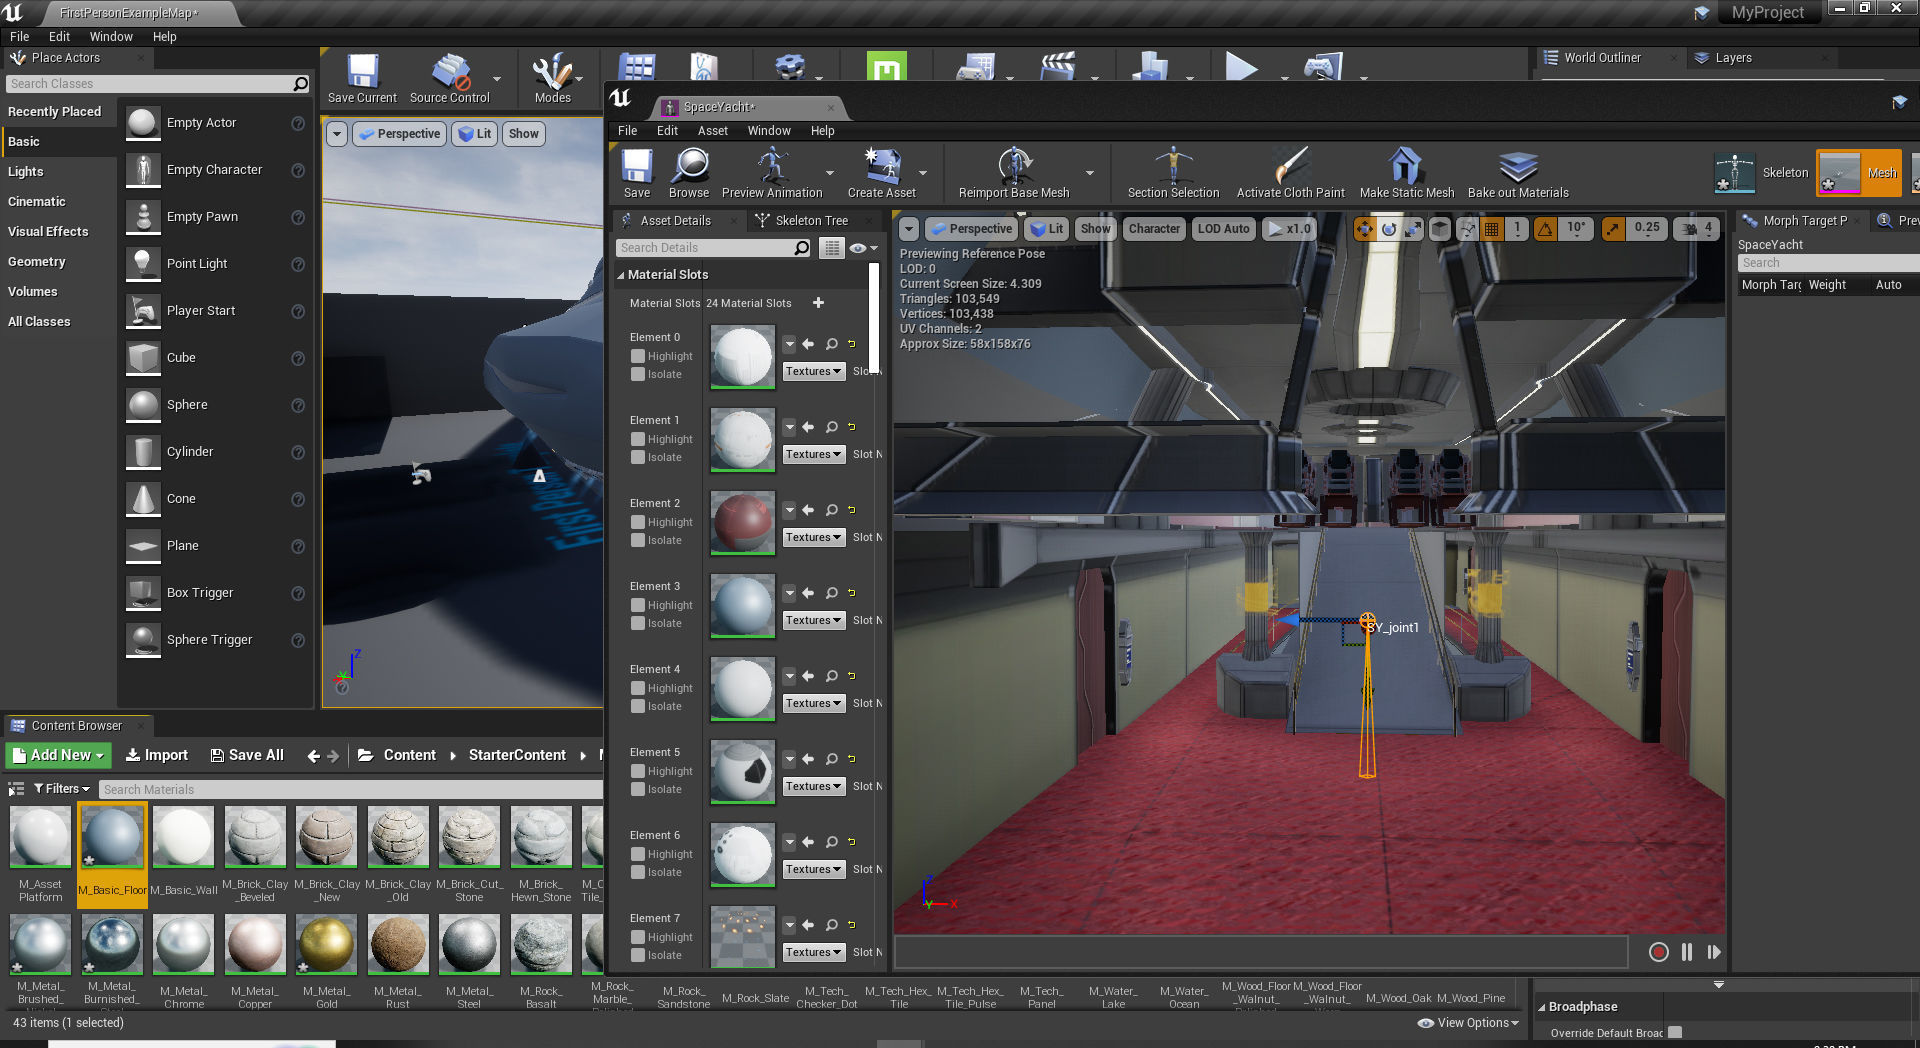Step forward one frame in preview
This screenshot has height=1048, width=1920.
click(x=1714, y=952)
